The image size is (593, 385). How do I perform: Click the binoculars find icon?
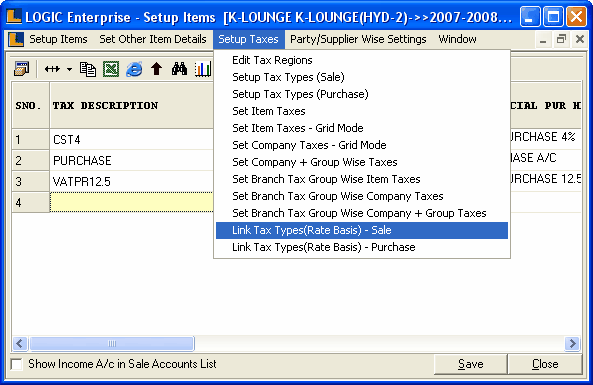click(x=179, y=69)
